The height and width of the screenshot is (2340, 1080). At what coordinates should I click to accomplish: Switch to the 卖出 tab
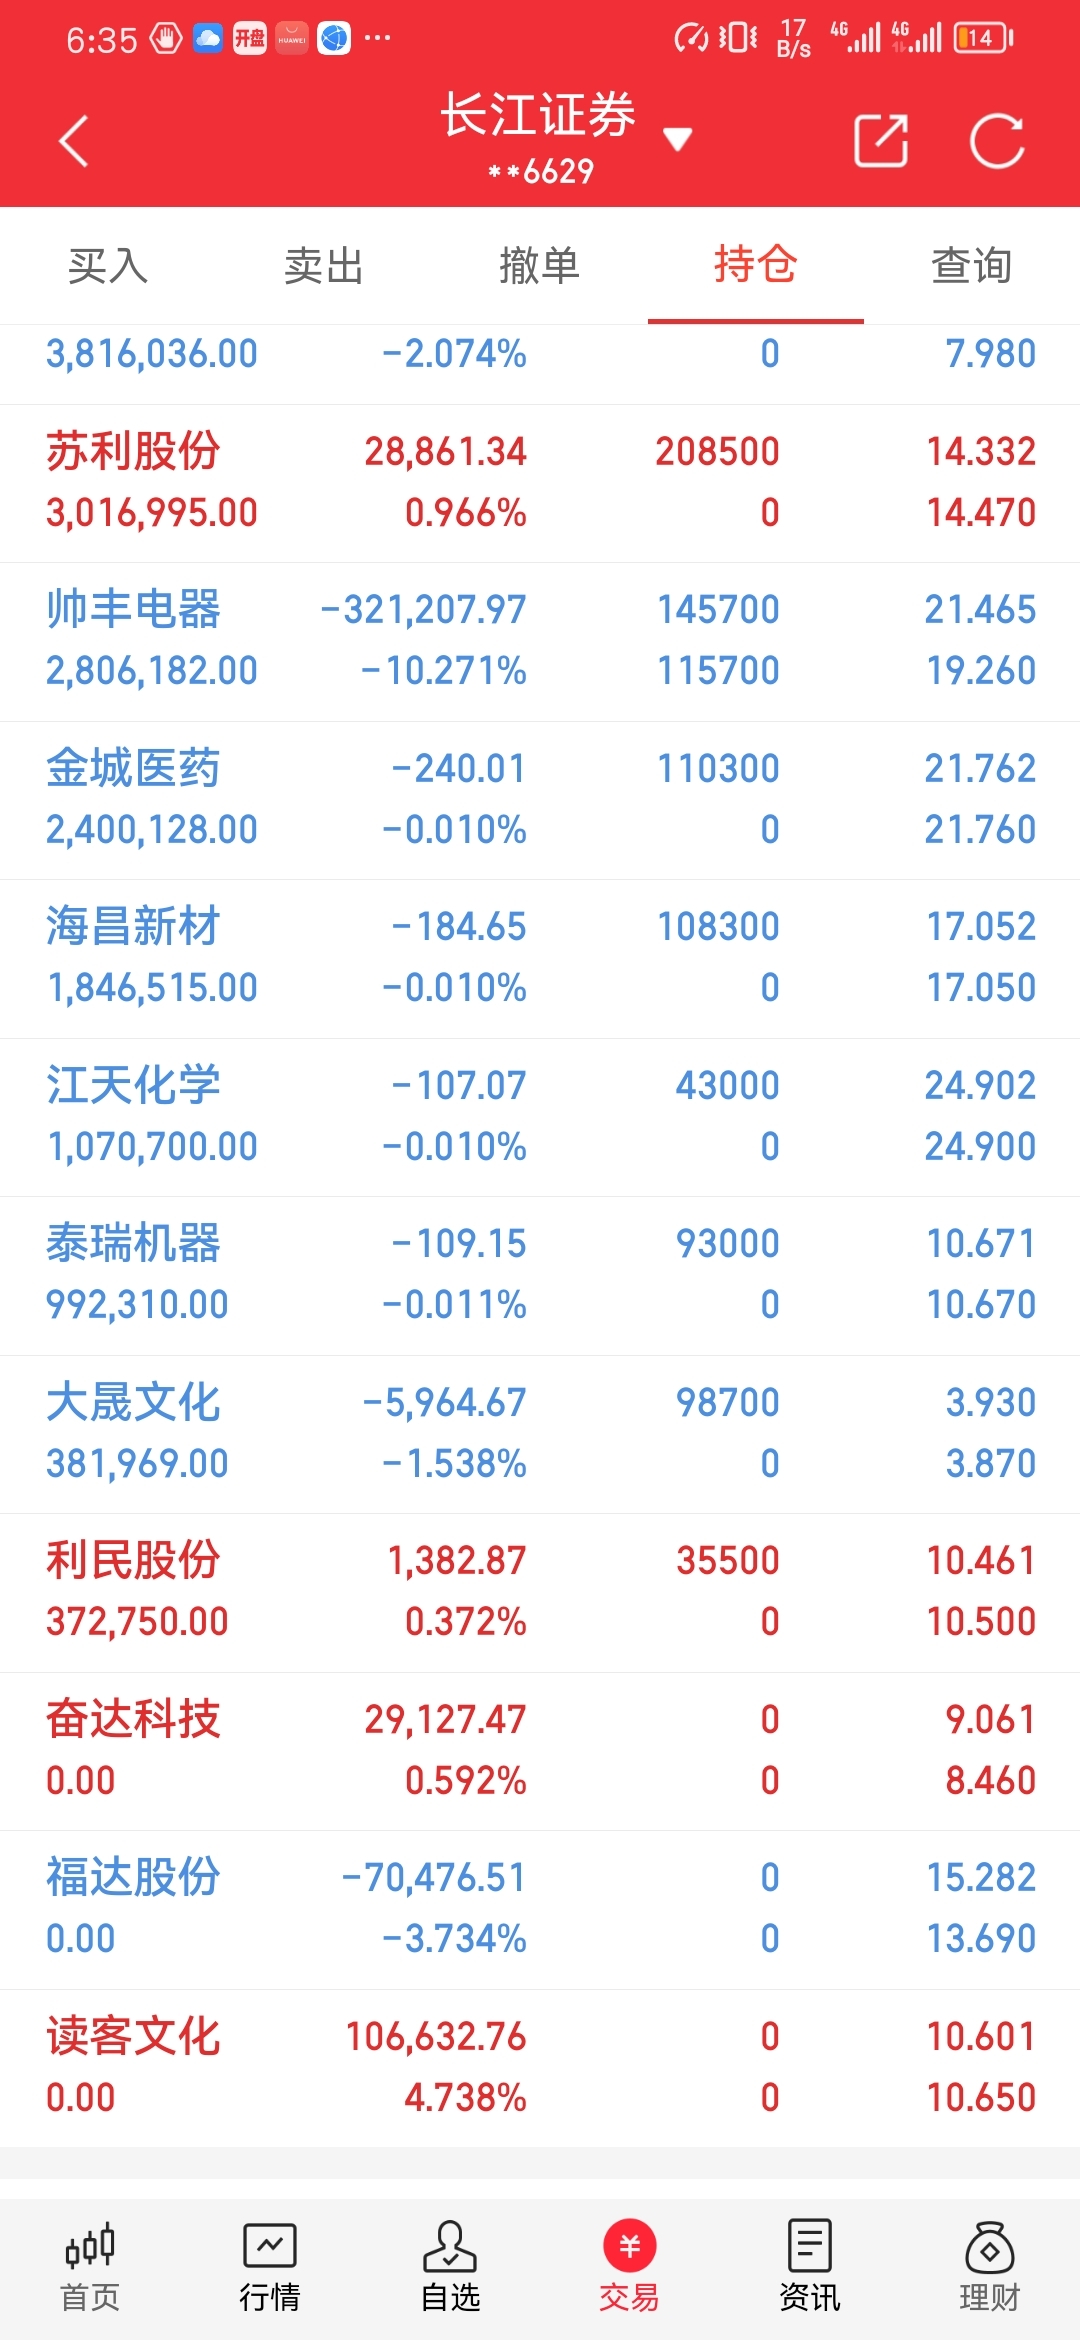(x=323, y=266)
